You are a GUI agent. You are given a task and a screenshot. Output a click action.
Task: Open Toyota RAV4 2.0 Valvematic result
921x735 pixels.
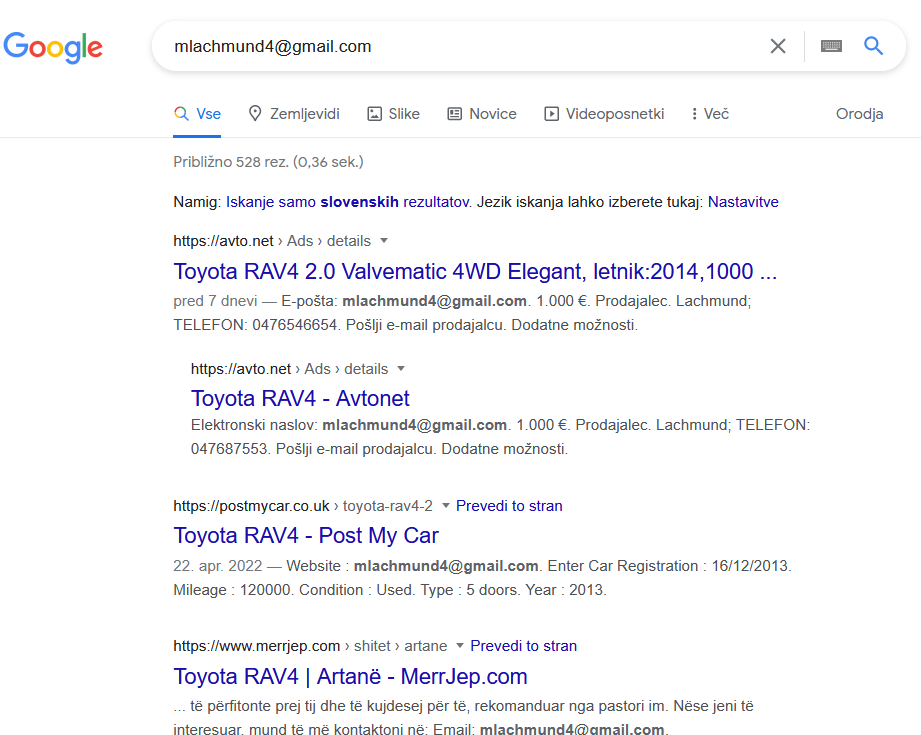tap(475, 271)
